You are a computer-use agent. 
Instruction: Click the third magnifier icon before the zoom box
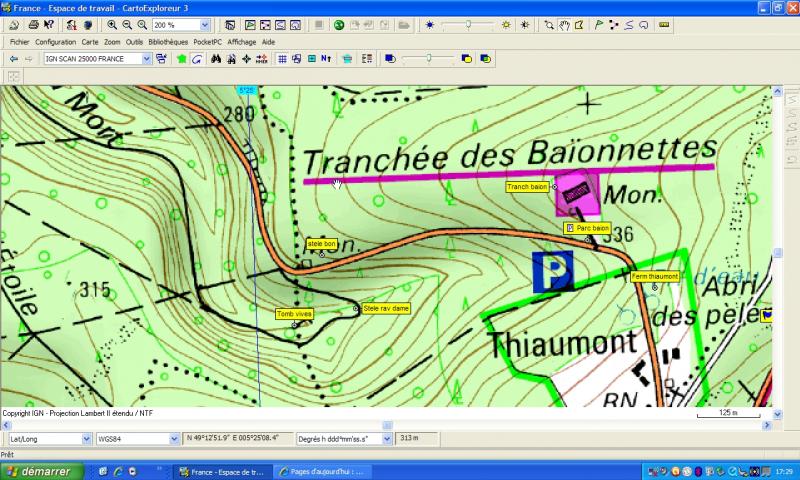point(142,24)
